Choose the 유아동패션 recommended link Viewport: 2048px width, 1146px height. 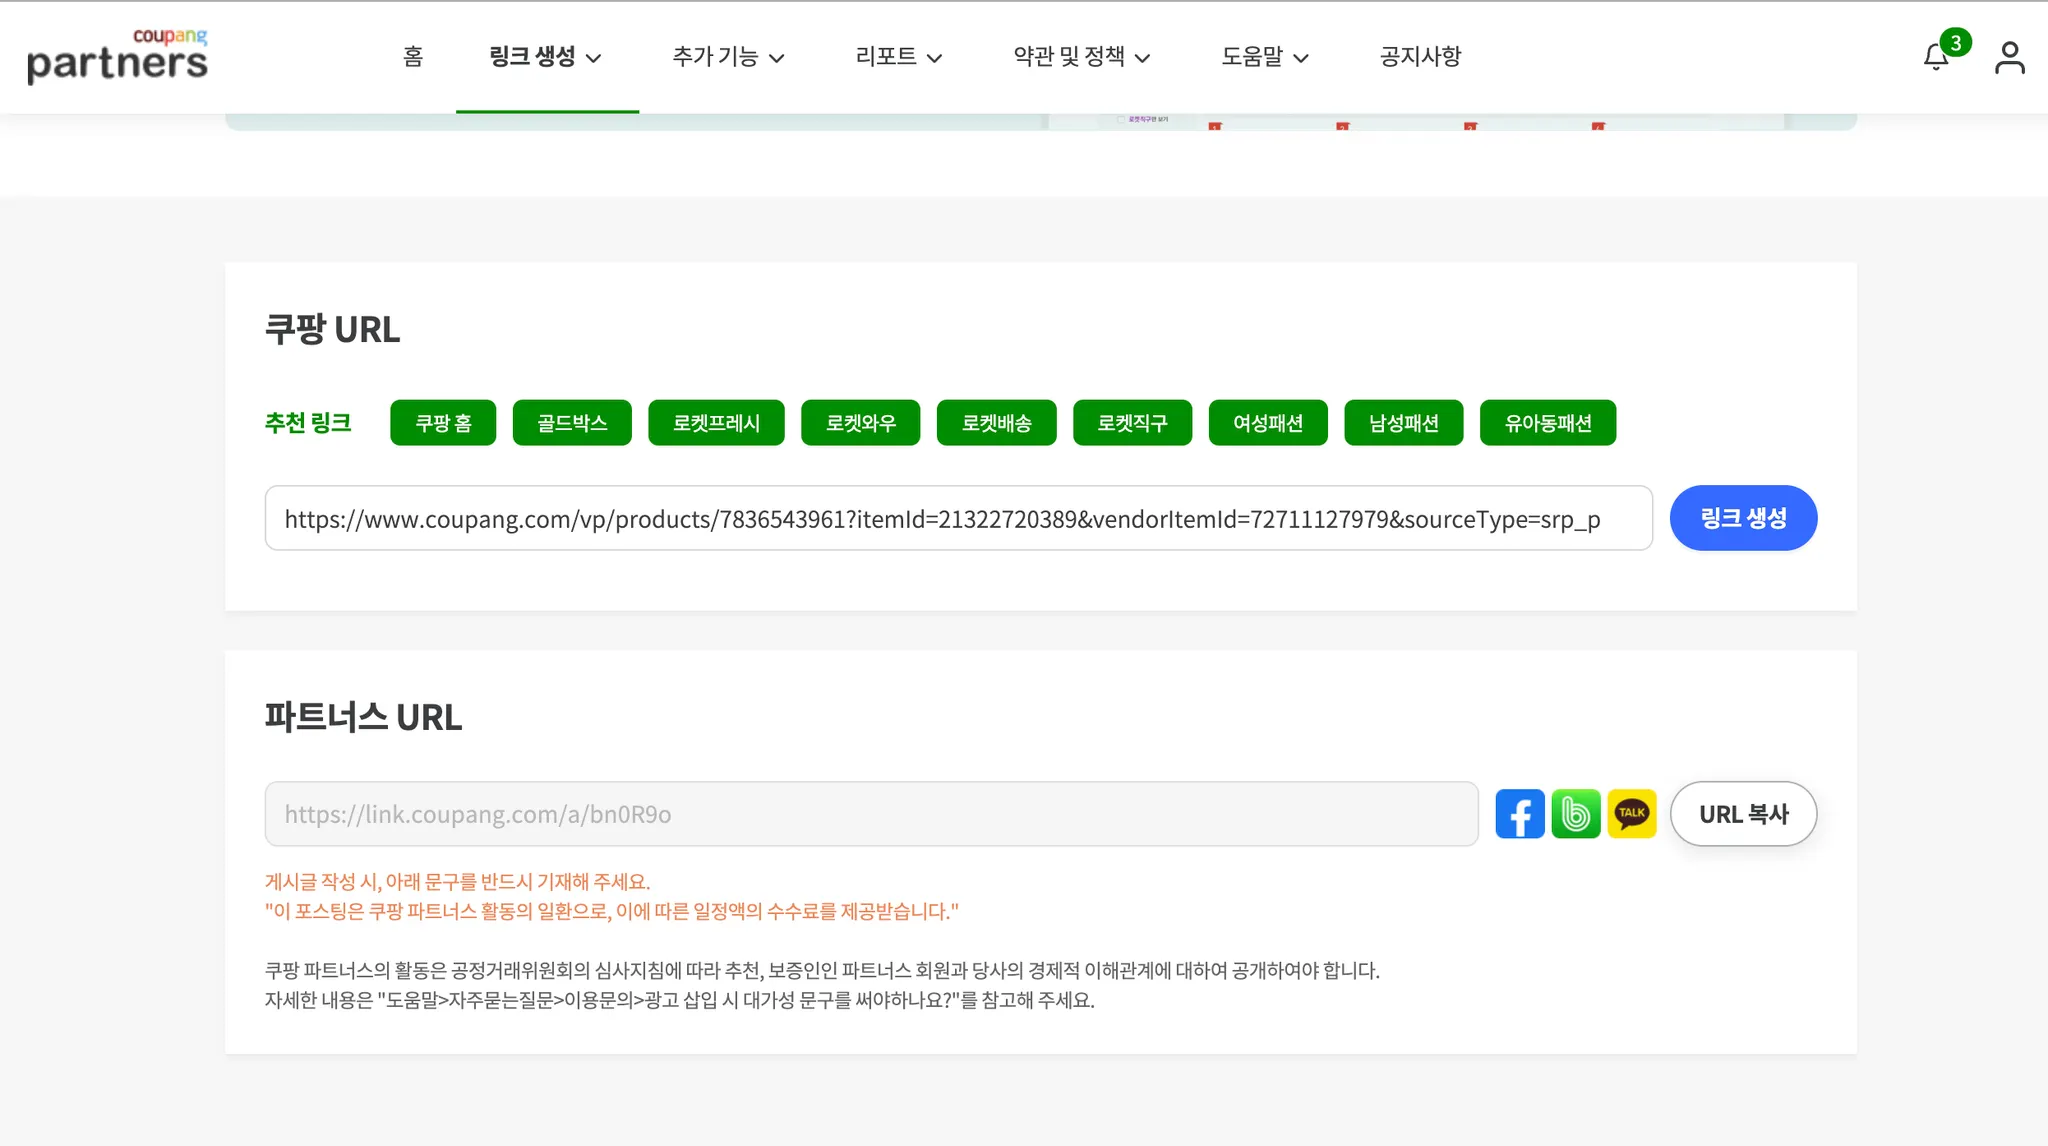1547,423
